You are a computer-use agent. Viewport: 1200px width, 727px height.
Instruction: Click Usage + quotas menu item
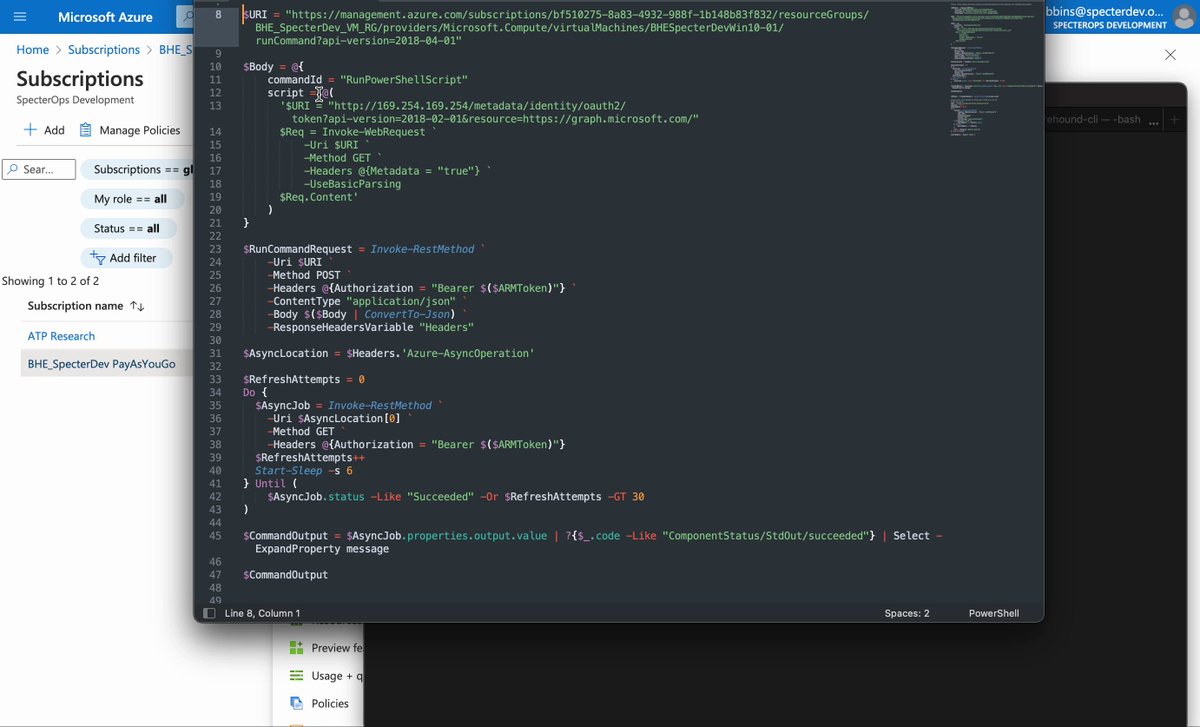pos(337,676)
